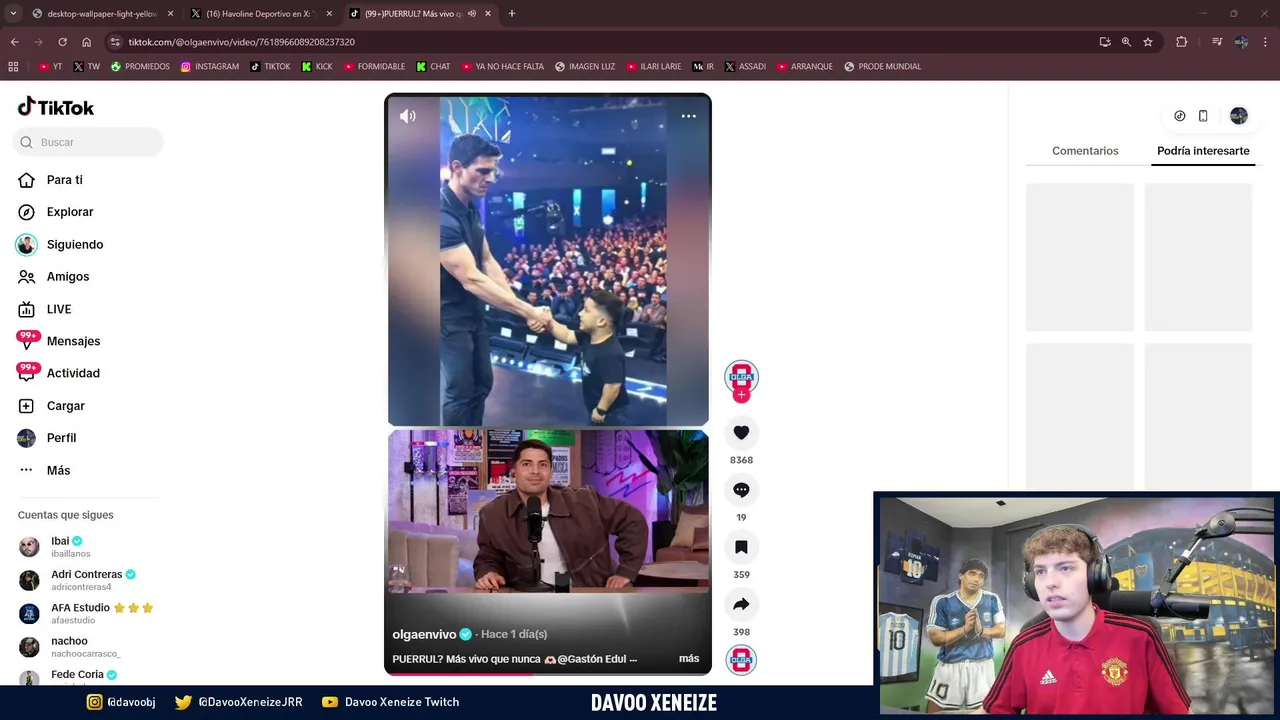Open the KICK bookmark
Viewport: 1280px width, 720px height.
click(x=317, y=67)
